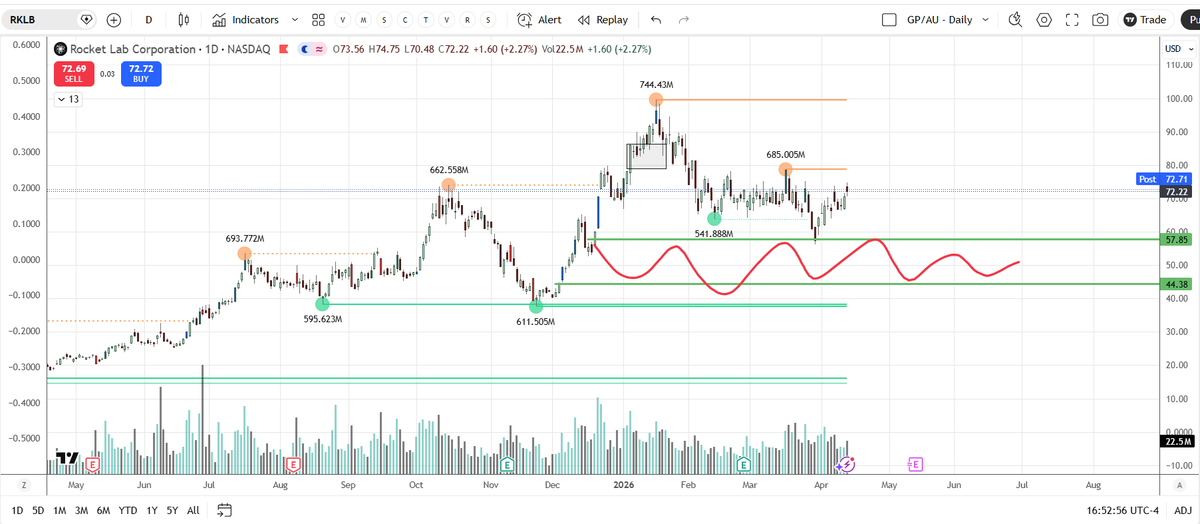Click the 22.5M volume label
Image resolution: width=1200 pixels, height=524 pixels.
click(x=1176, y=441)
